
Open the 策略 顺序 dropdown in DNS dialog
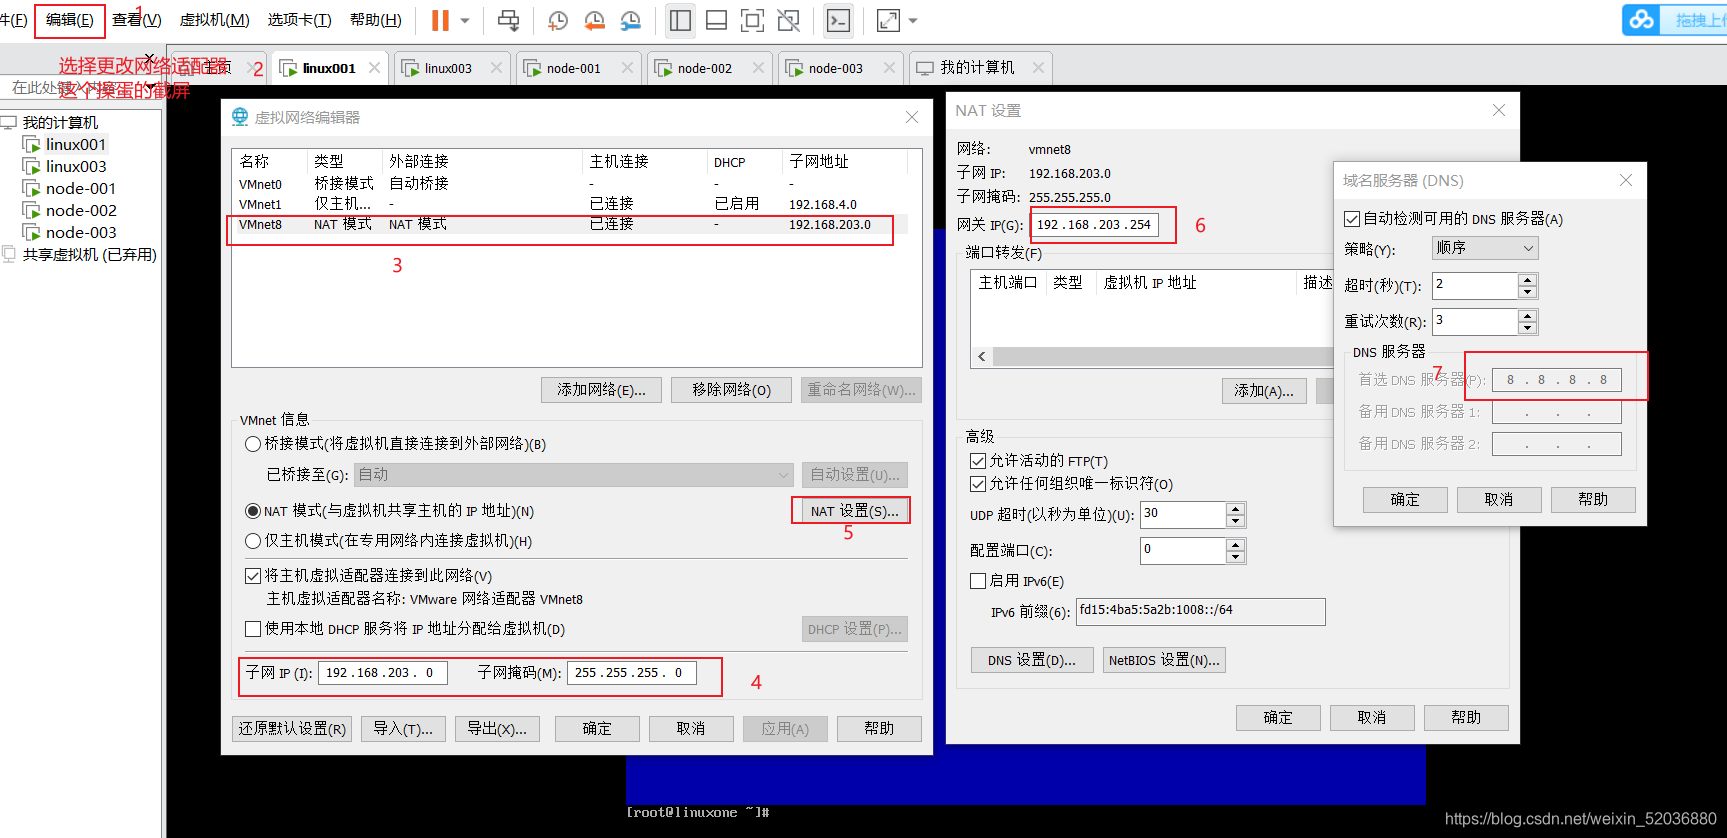point(1486,248)
